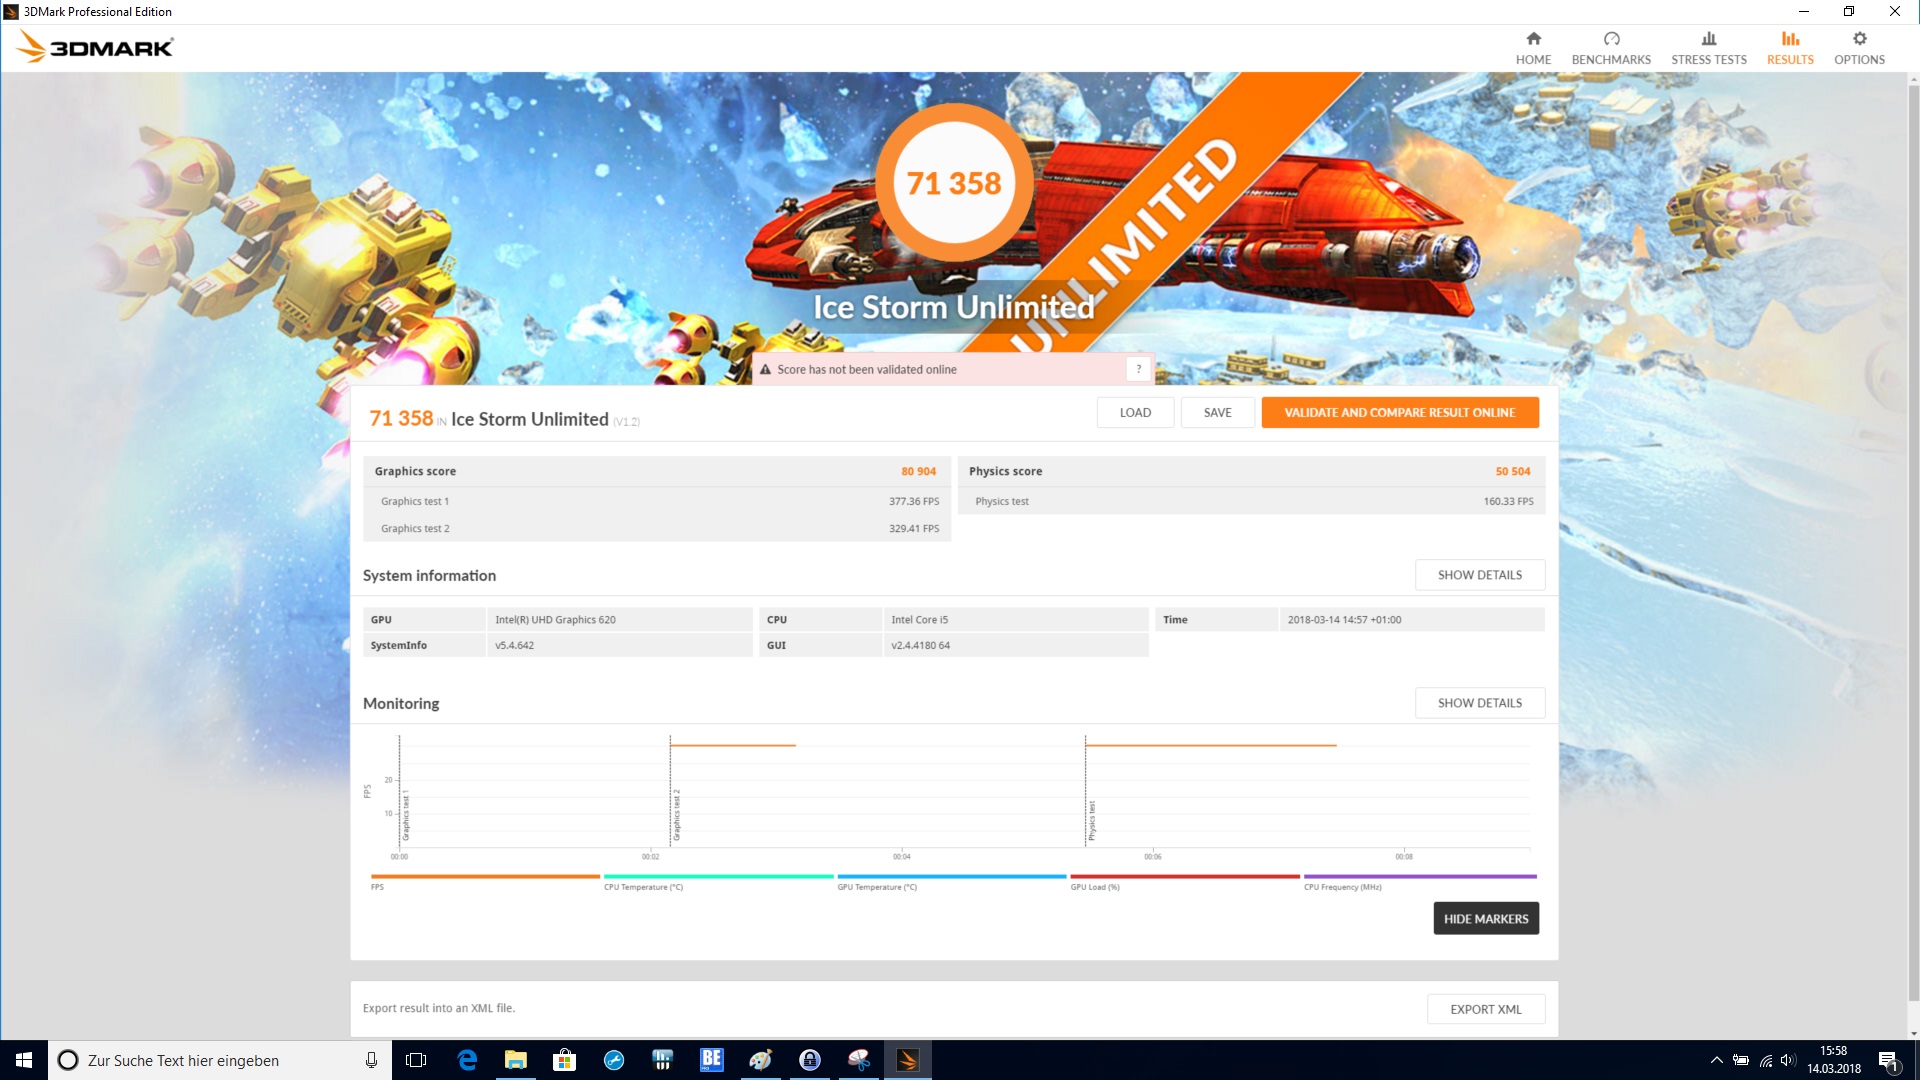
Task: Show details for Monitoring
Action: tap(1480, 703)
